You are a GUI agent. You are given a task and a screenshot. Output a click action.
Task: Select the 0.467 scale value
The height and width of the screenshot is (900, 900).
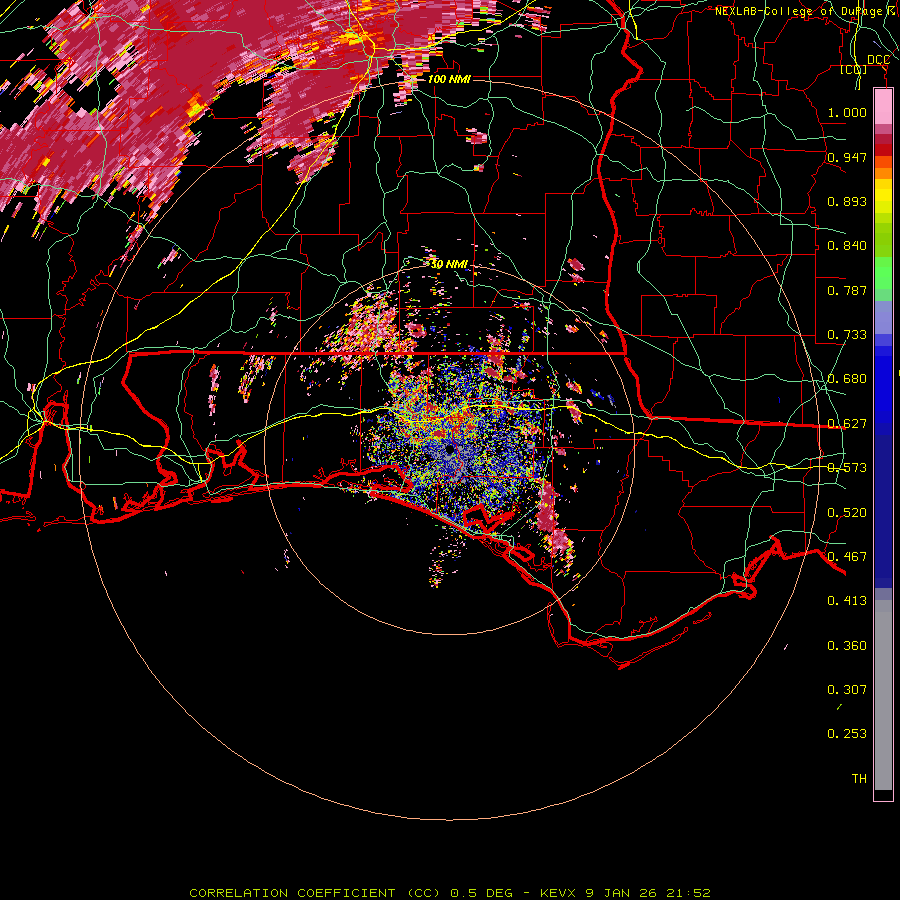point(847,557)
